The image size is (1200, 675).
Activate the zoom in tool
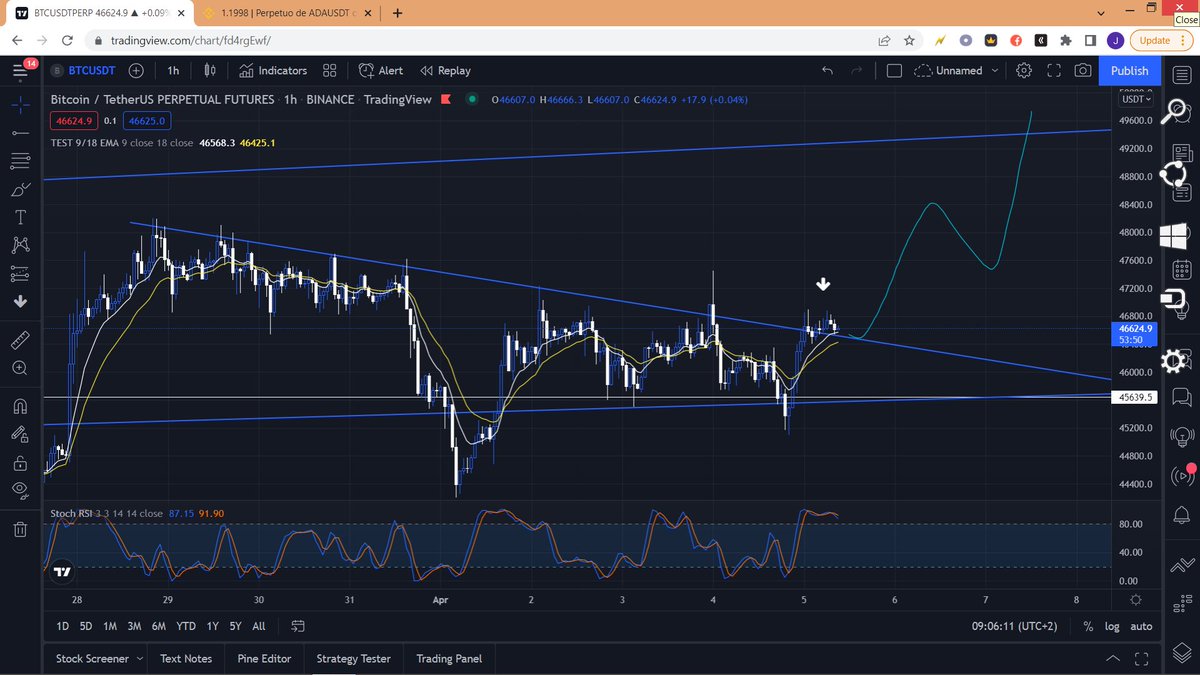(x=20, y=368)
